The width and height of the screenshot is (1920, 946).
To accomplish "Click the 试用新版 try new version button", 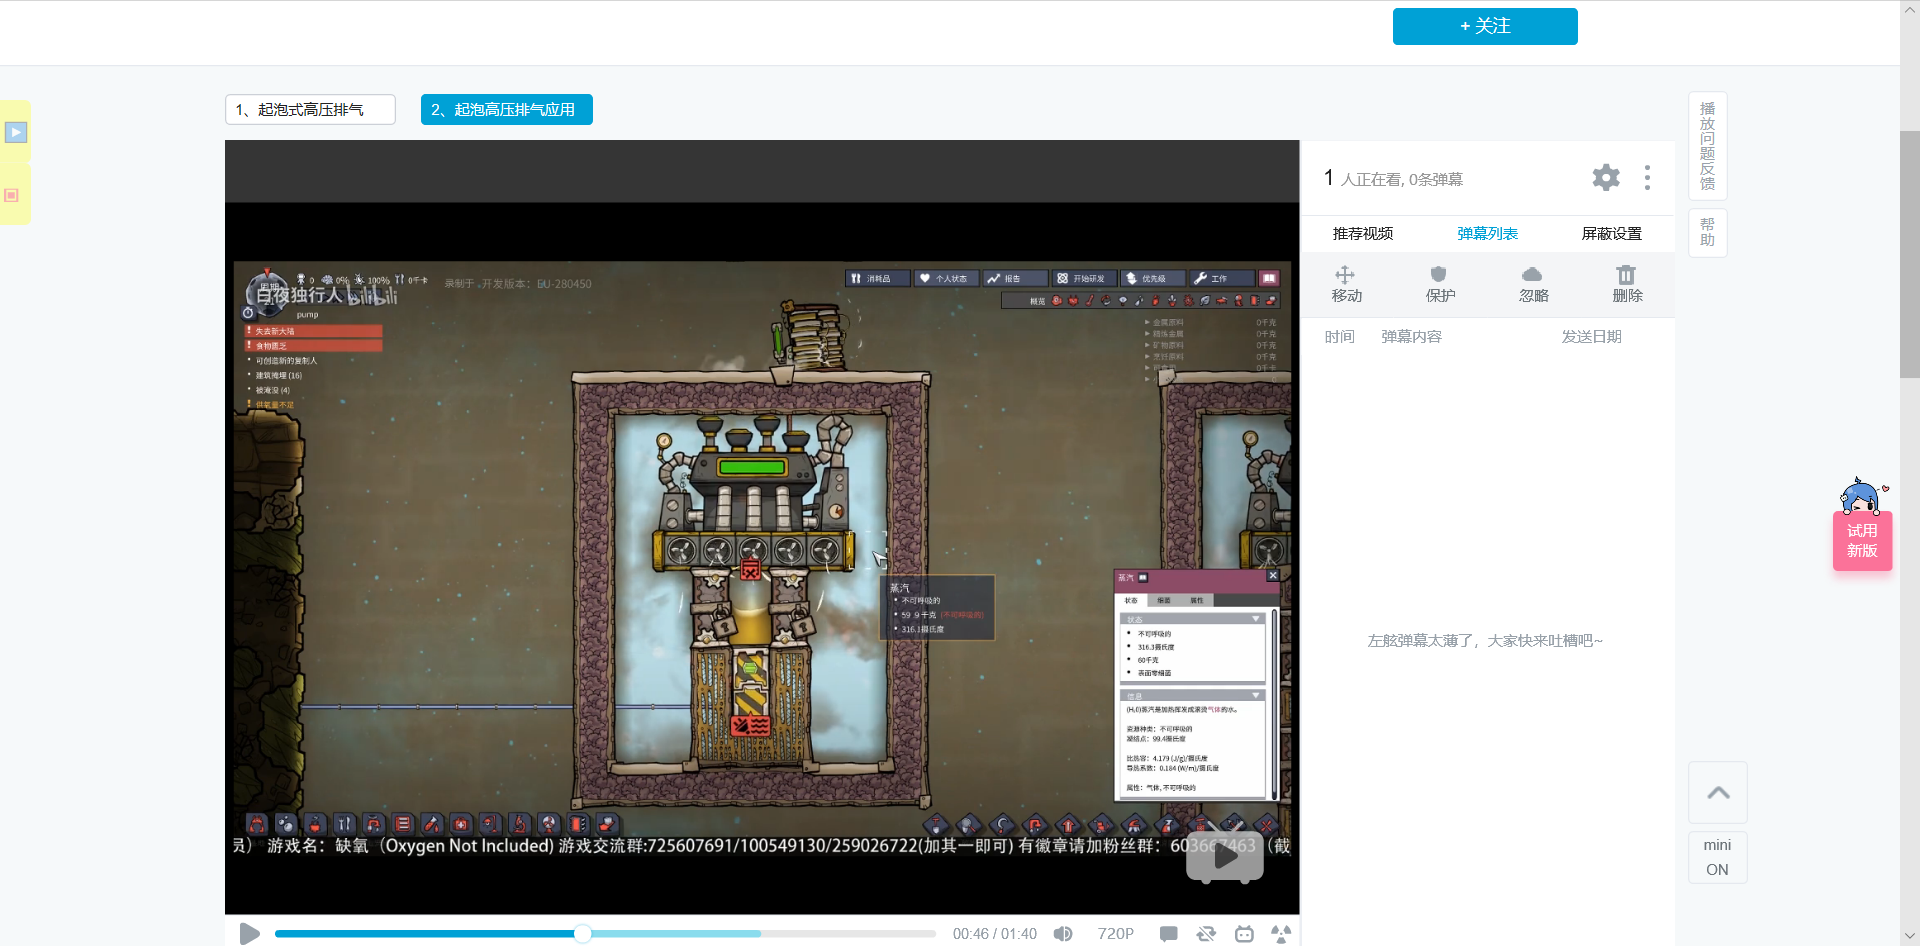I will coord(1862,540).
